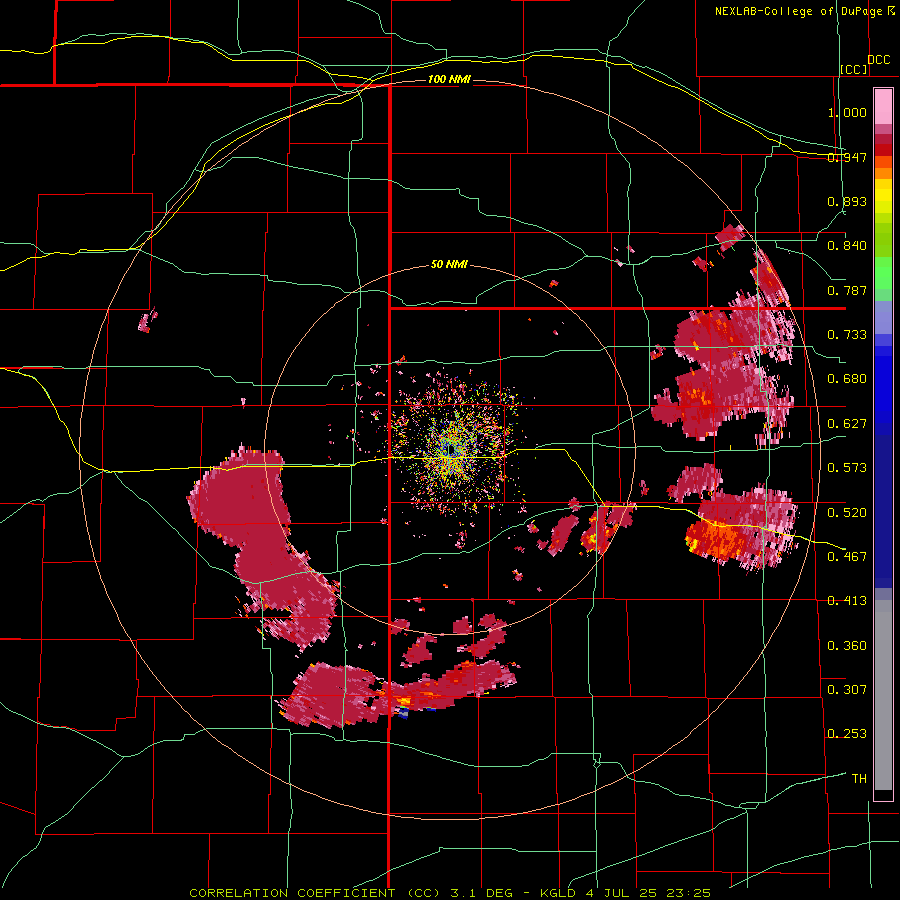Click the Correlation Coefficient caption at bottom
Viewport: 900px width, 900px height.
450,893
